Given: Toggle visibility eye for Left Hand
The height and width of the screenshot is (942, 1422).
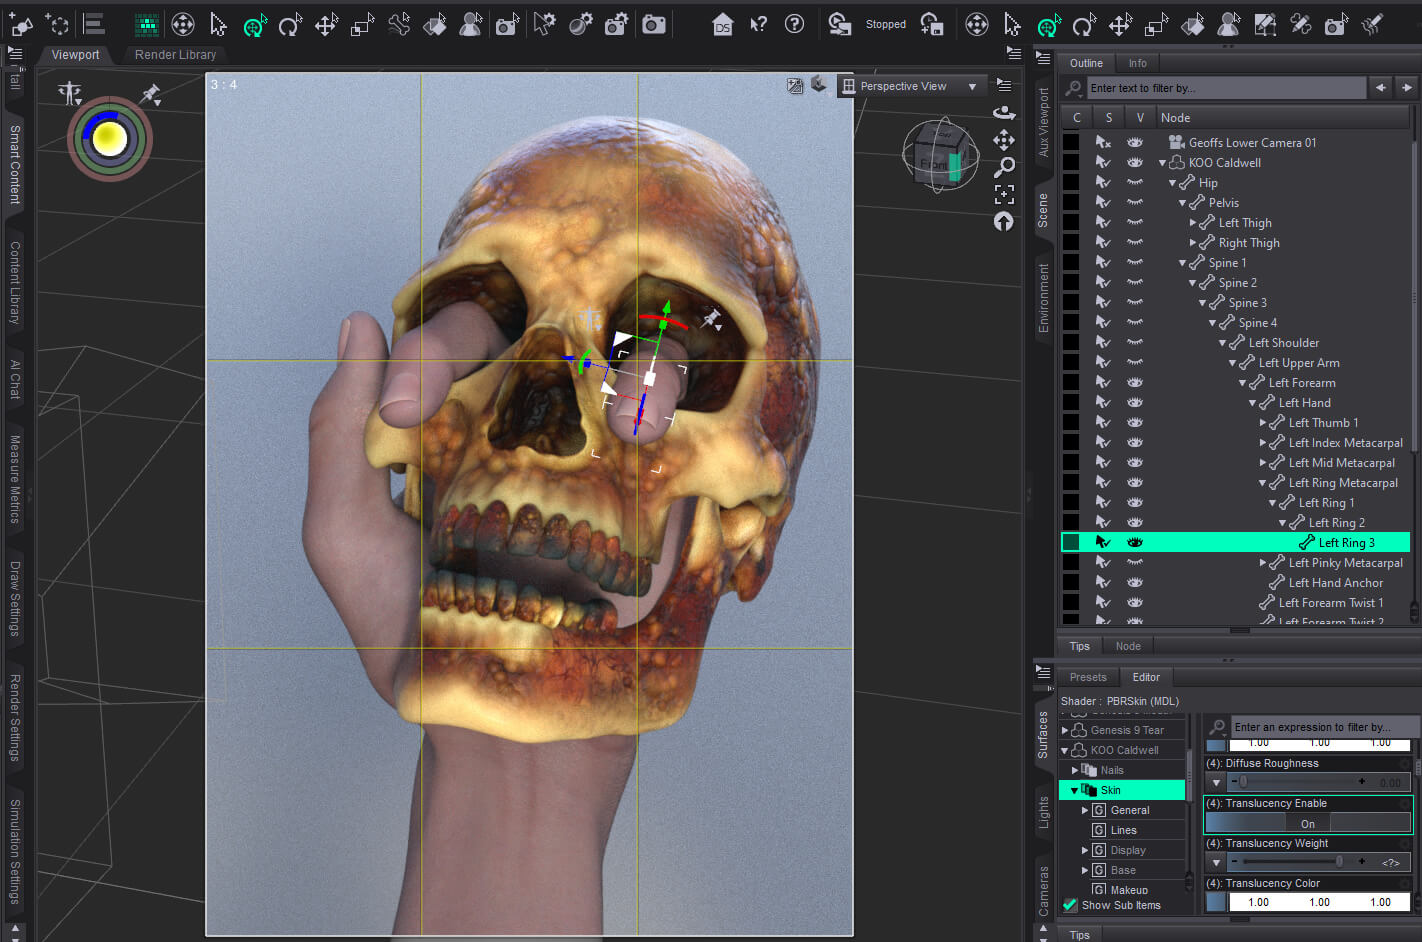Looking at the screenshot, I should 1135,402.
